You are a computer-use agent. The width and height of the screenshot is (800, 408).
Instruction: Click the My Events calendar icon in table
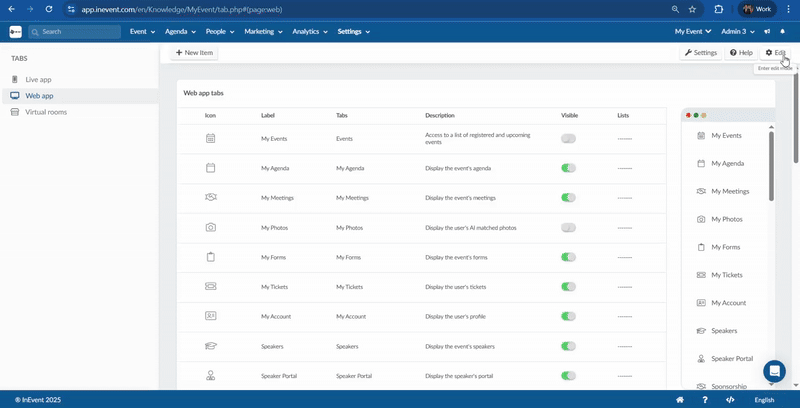[210, 138]
